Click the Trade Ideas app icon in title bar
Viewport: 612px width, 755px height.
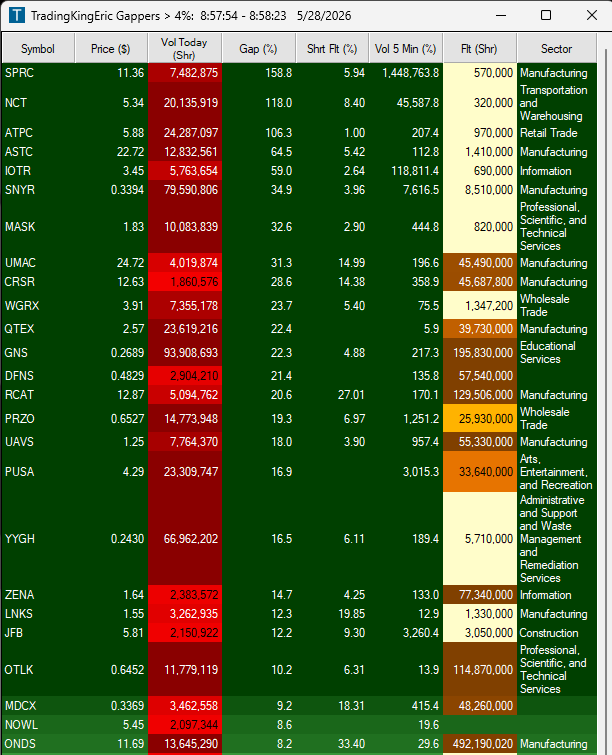tap(17, 15)
